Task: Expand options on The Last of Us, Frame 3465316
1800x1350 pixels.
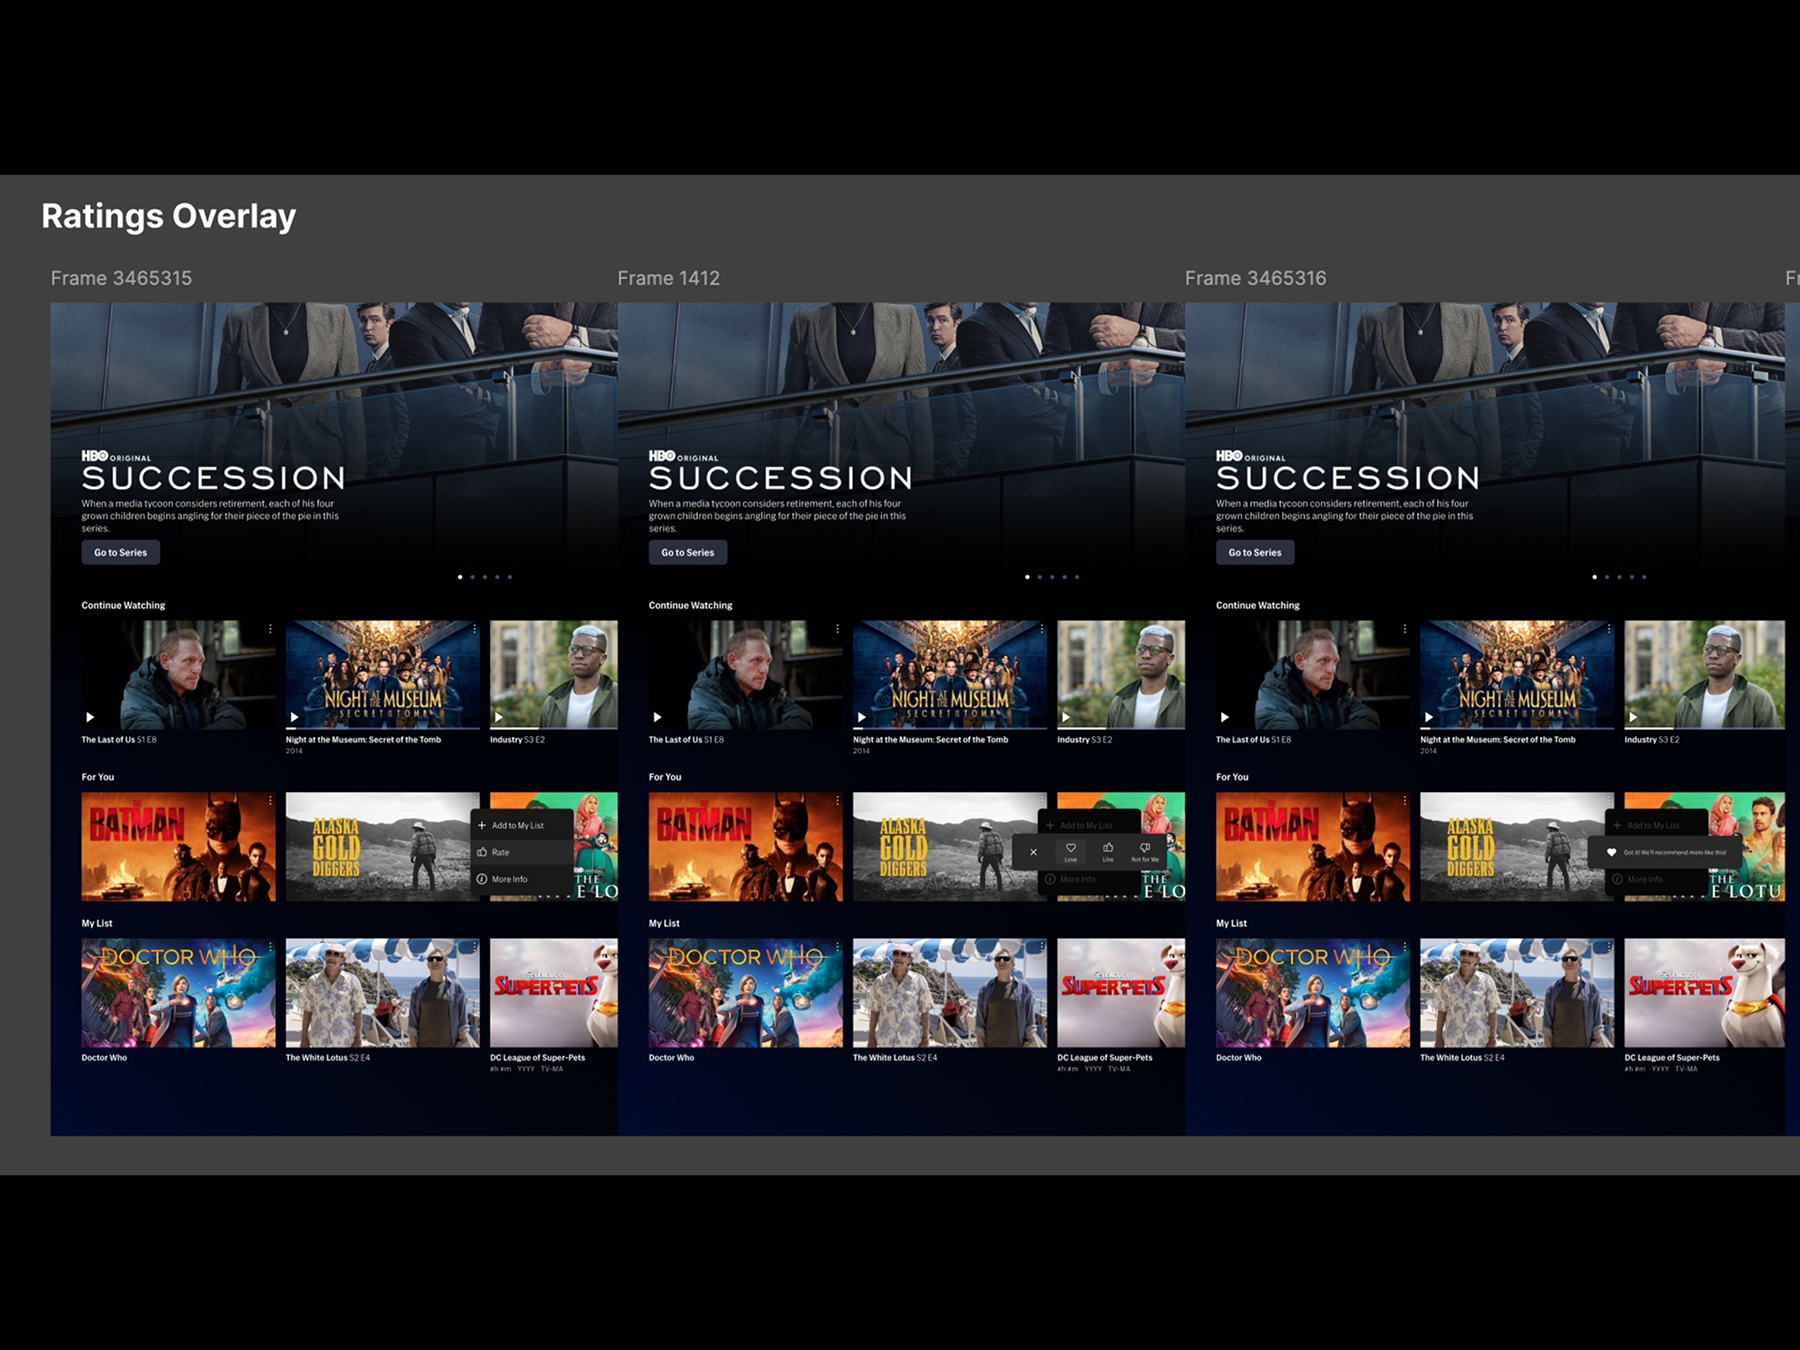Action: point(1404,629)
